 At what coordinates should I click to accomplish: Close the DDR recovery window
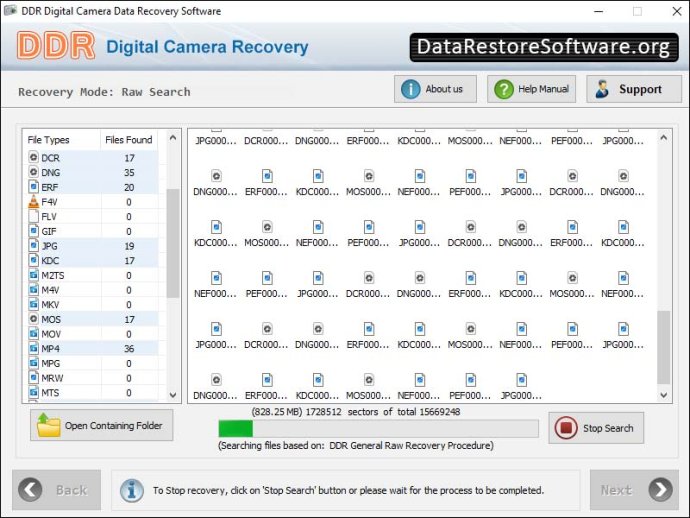coord(677,11)
